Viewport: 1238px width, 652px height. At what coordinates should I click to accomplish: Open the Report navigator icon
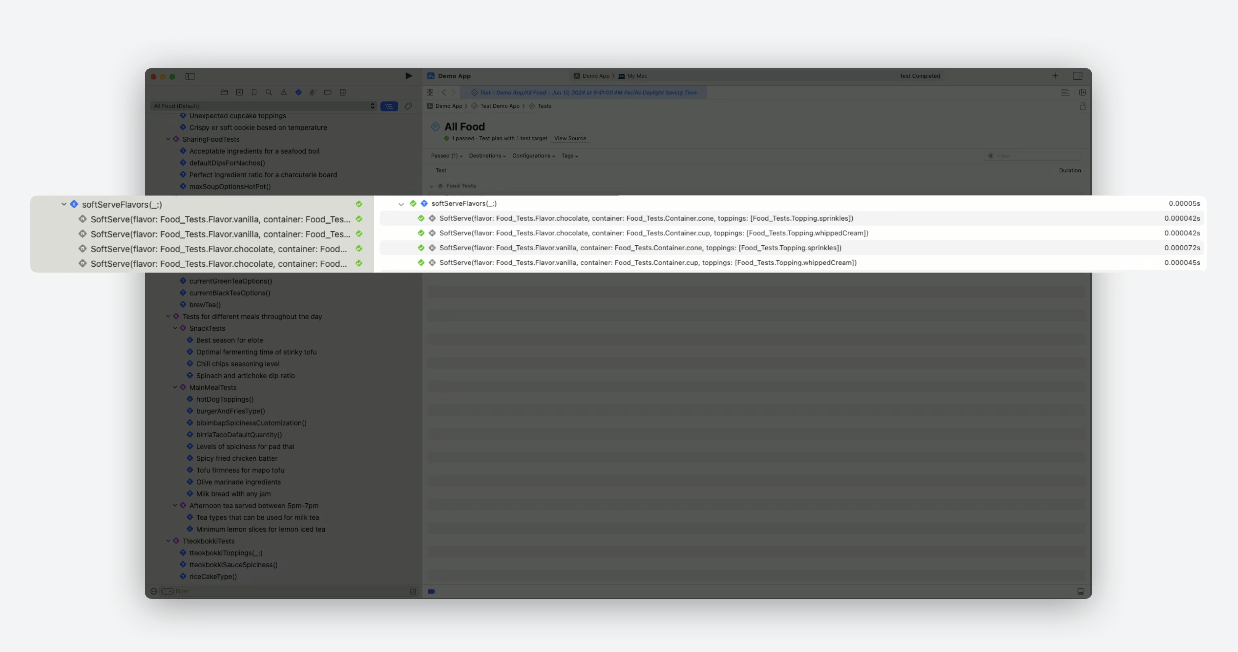(342, 92)
